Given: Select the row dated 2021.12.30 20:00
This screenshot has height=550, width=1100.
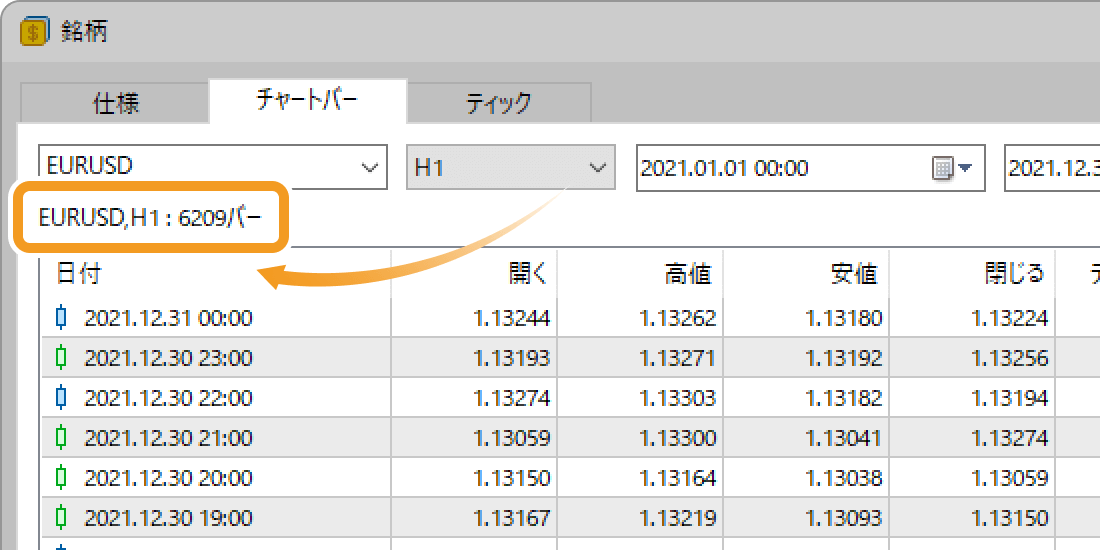Looking at the screenshot, I should pos(570,478).
